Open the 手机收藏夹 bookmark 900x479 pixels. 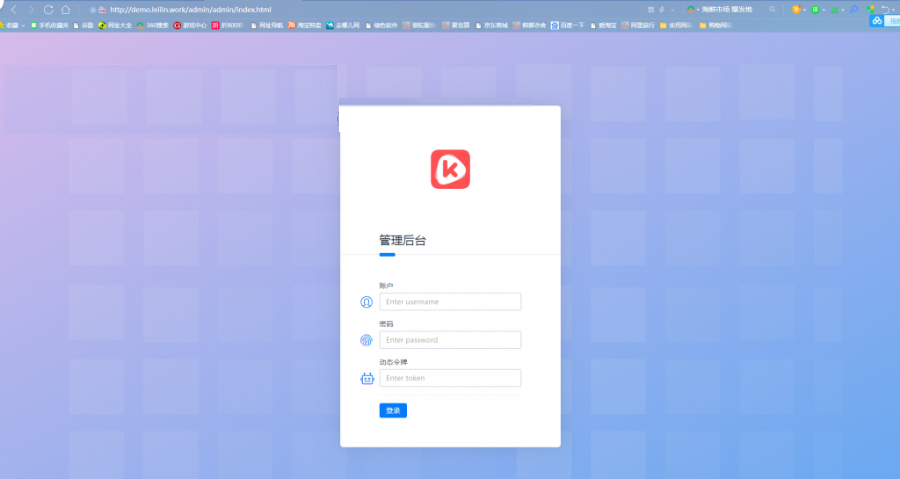pyautogui.click(x=50, y=25)
